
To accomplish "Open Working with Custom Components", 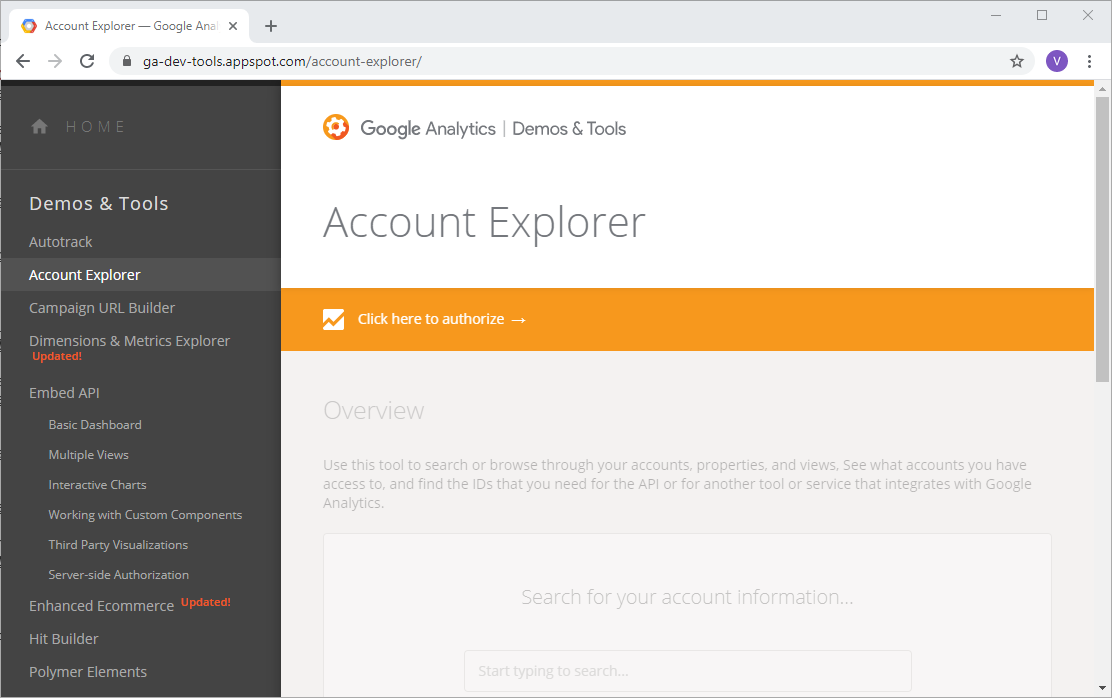I will (145, 515).
